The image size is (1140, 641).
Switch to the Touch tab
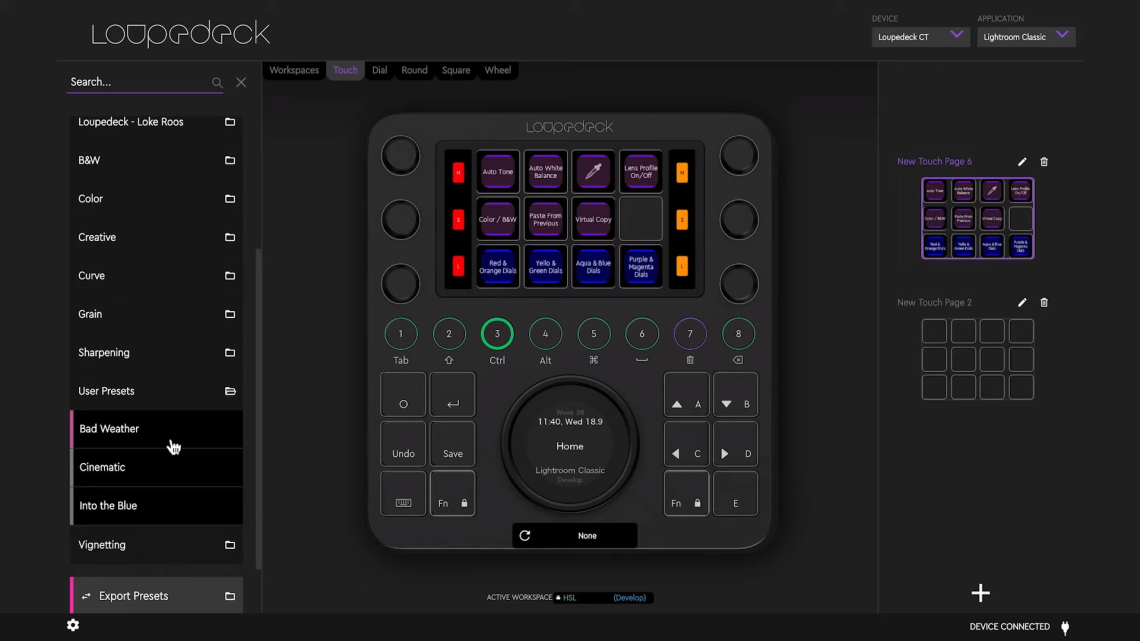click(x=345, y=70)
